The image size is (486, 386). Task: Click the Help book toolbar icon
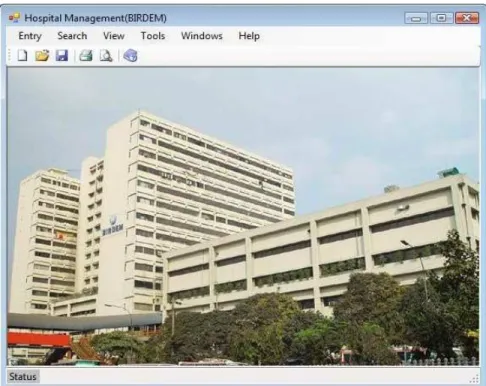click(130, 56)
